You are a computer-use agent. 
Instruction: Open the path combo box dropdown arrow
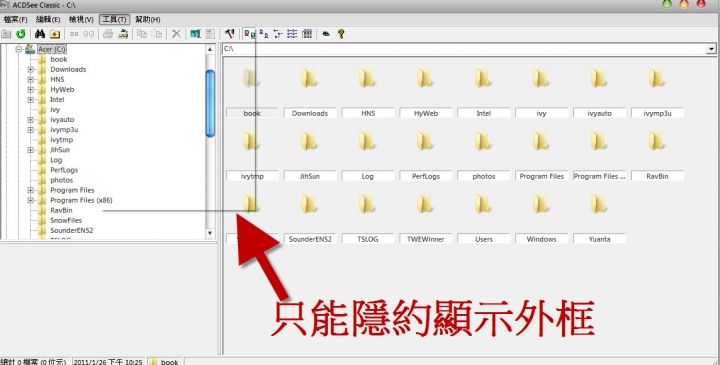point(711,49)
